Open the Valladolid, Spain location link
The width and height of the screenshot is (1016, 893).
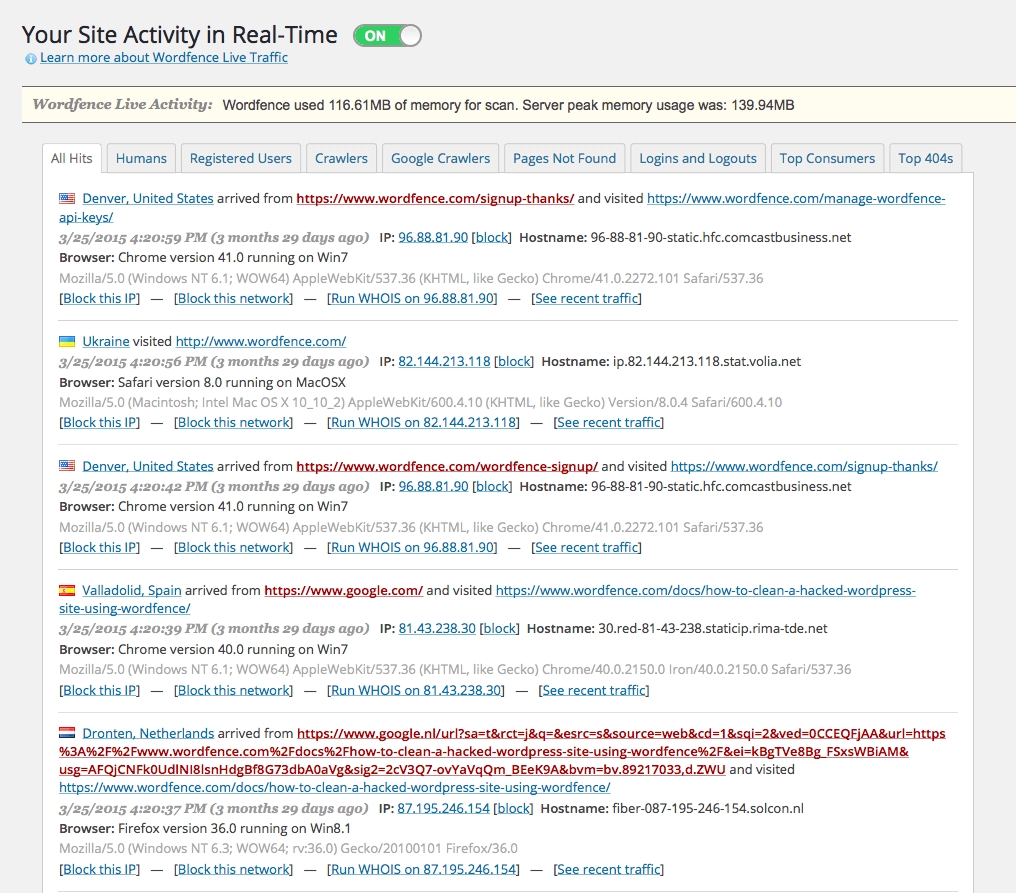[132, 590]
